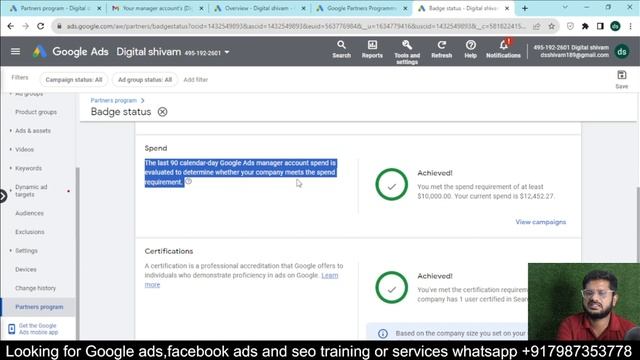Image resolution: width=640 pixels, height=360 pixels.
Task: Open Audiences in sidebar
Action: [x=29, y=213]
